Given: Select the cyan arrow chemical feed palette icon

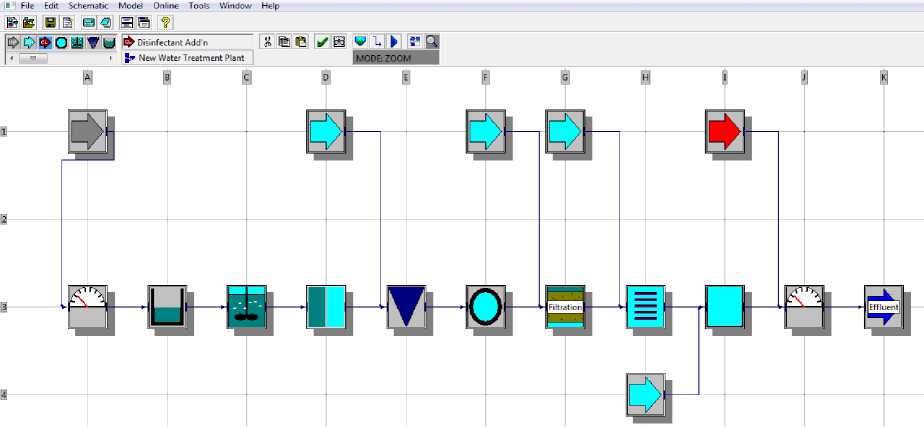Looking at the screenshot, I should pyautogui.click(x=28, y=42).
